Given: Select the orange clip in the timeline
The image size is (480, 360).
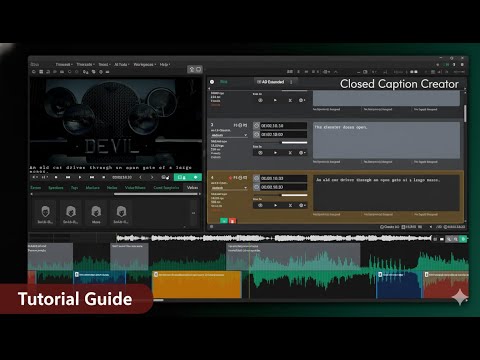Looking at the screenshot, I should click(197, 284).
